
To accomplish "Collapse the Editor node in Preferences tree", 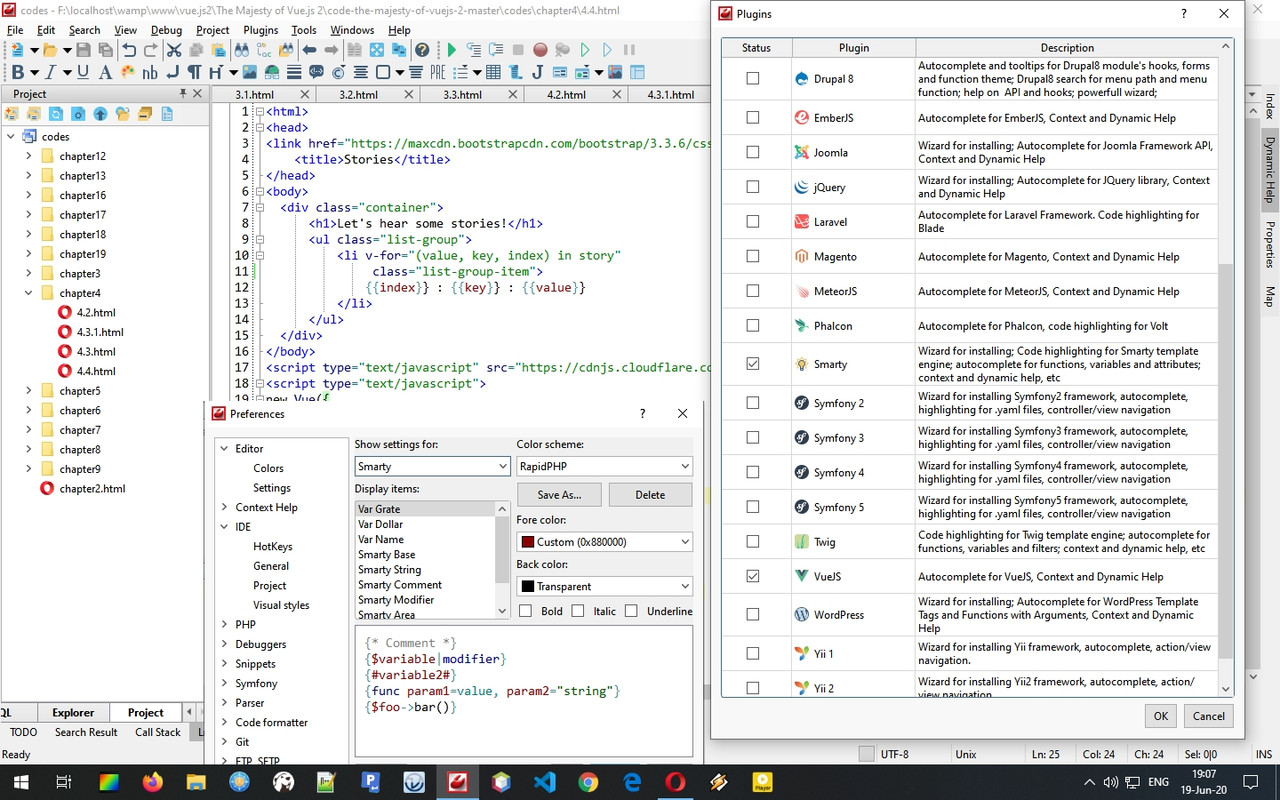I will 224,448.
